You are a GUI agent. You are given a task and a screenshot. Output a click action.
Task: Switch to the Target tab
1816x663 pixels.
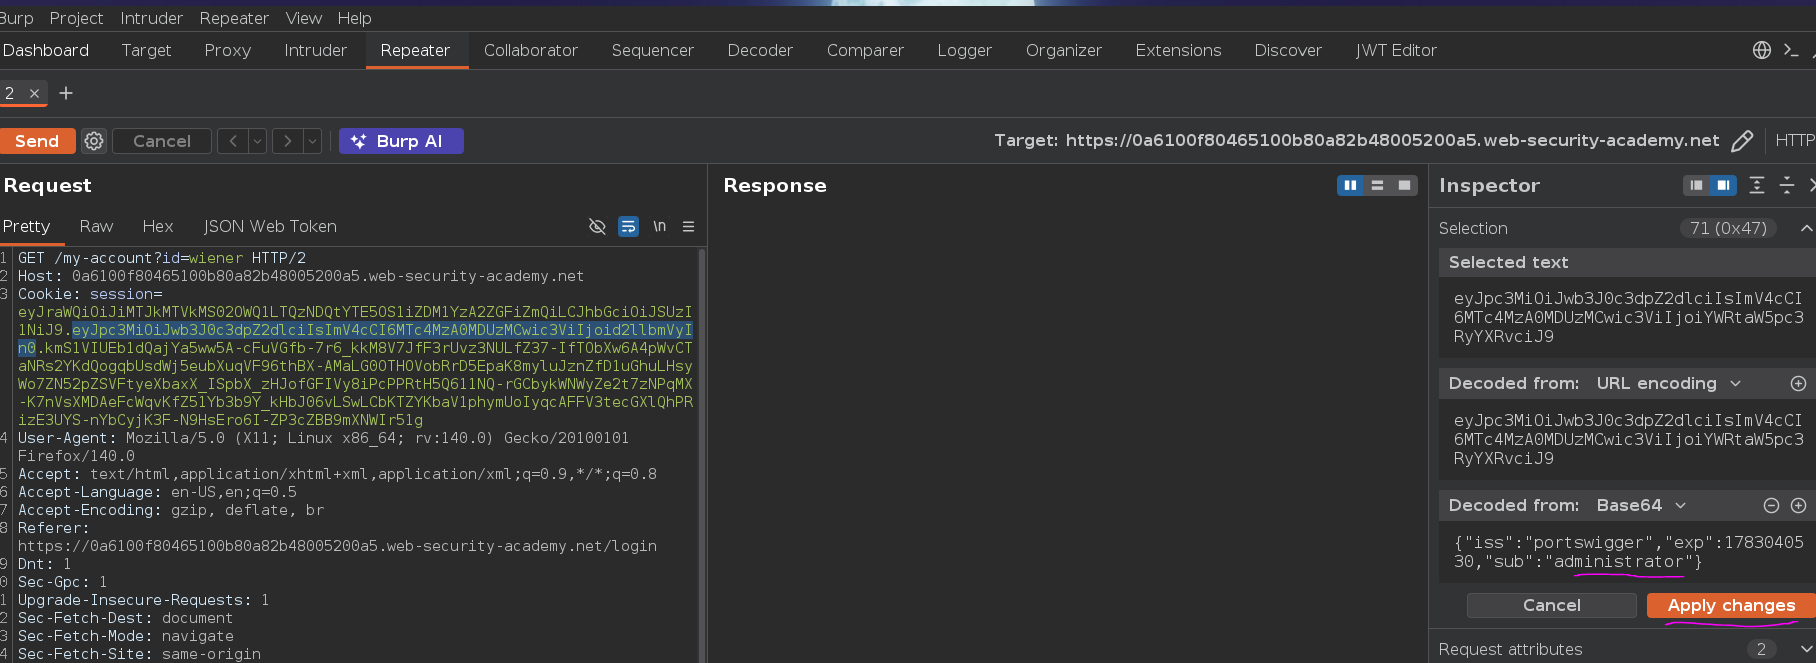click(146, 50)
